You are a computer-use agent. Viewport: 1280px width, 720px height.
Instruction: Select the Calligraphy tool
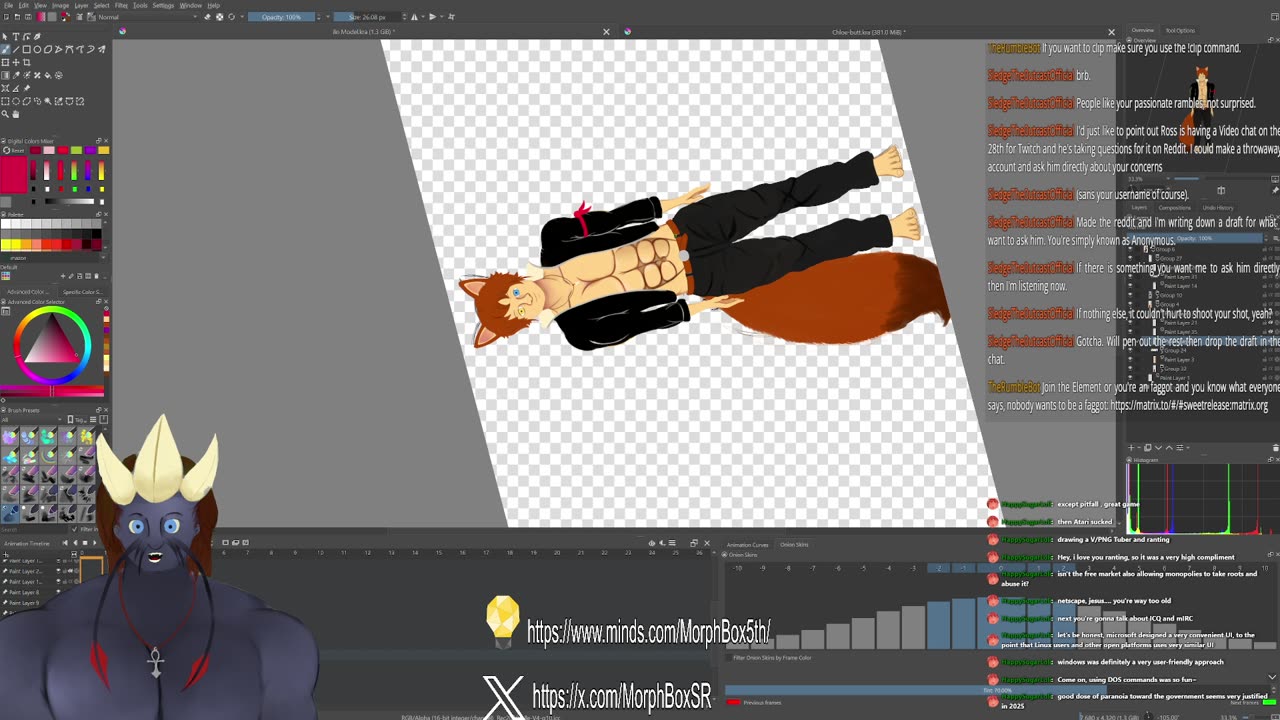[x=37, y=36]
